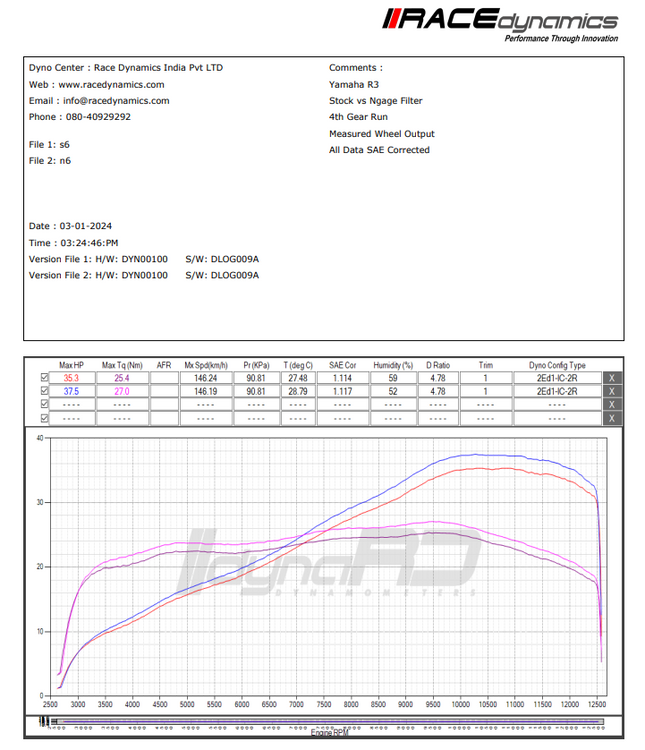The width and height of the screenshot is (645, 750).
Task: Click the X button of the third table row
Action: (x=612, y=405)
